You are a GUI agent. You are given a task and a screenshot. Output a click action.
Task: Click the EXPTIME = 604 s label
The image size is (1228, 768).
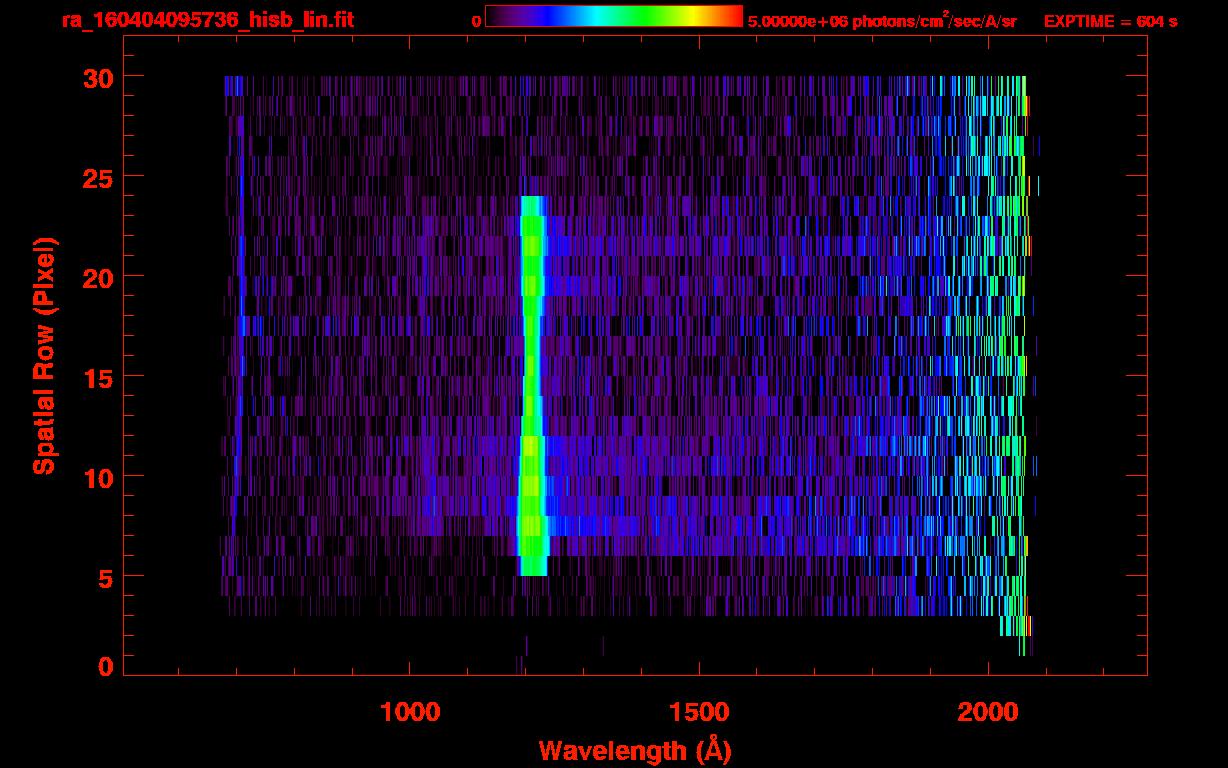(1110, 21)
